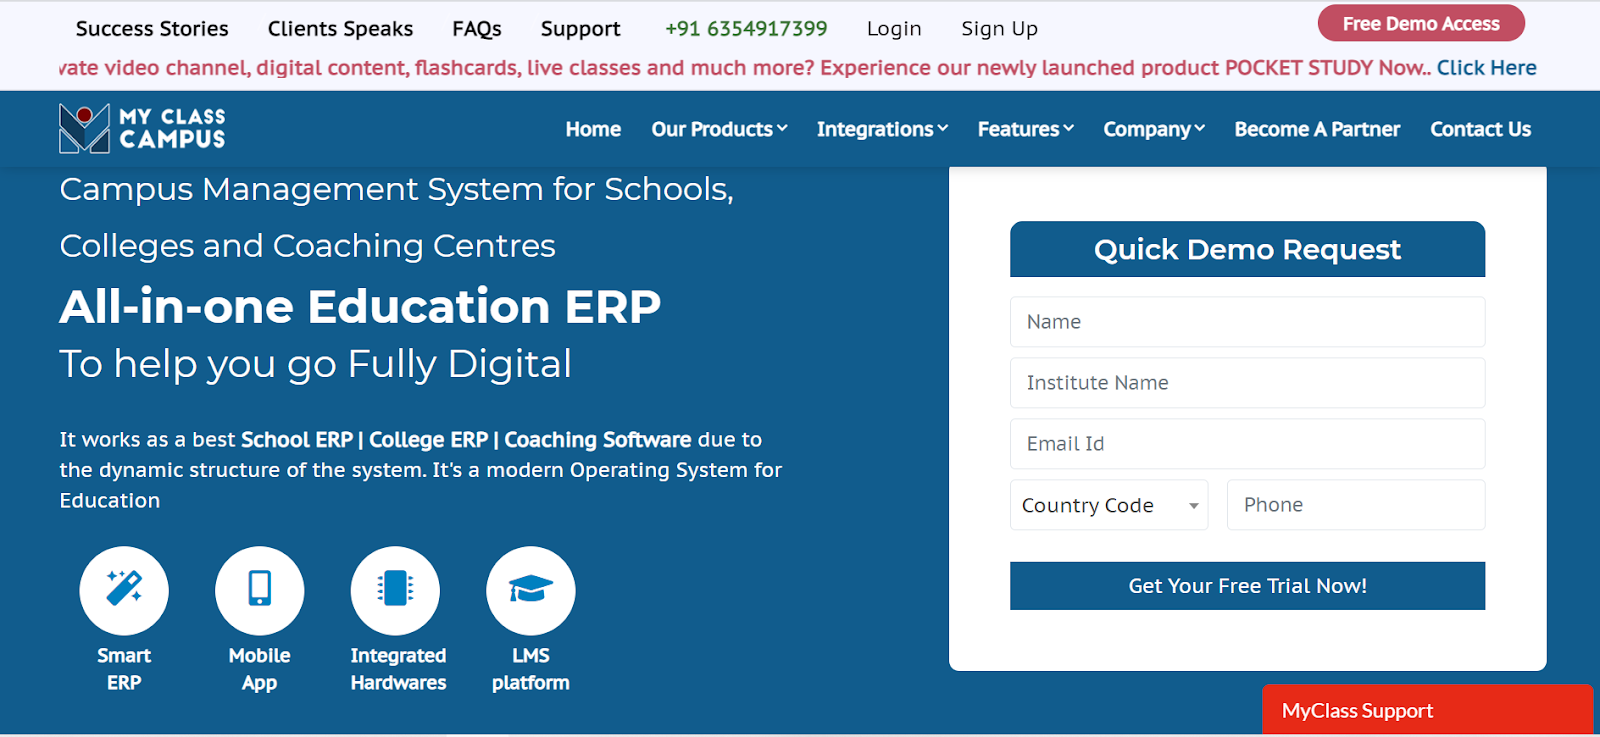Open the Clients Speaks page

click(x=340, y=29)
